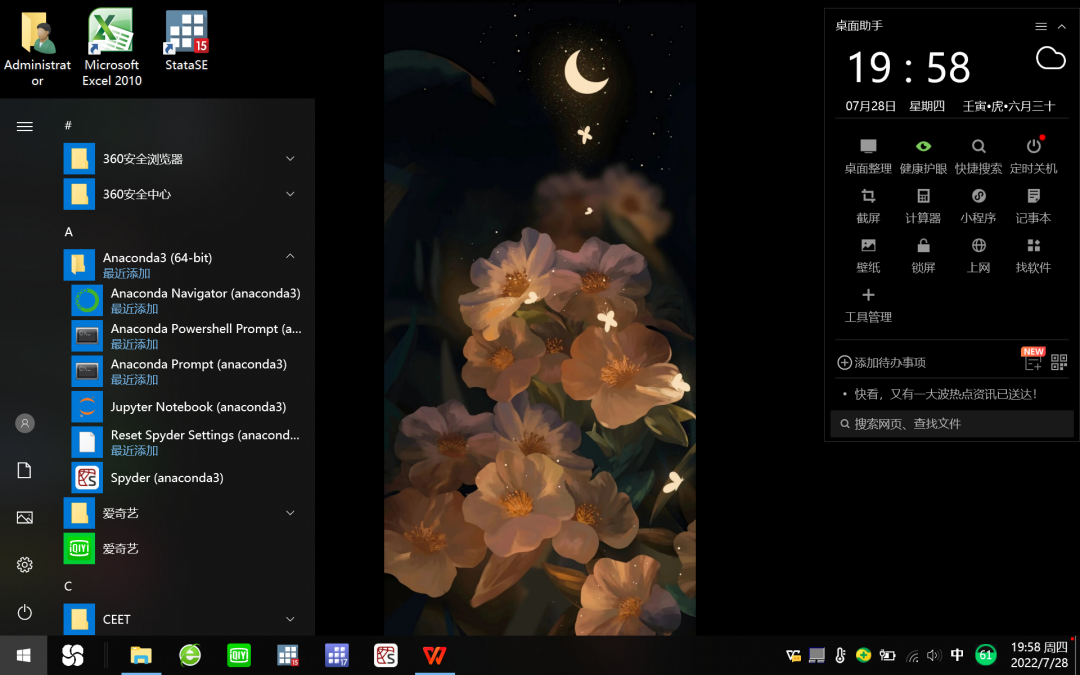Open battery status tray icon
Image resolution: width=1080 pixels, height=675 pixels.
click(x=887, y=655)
